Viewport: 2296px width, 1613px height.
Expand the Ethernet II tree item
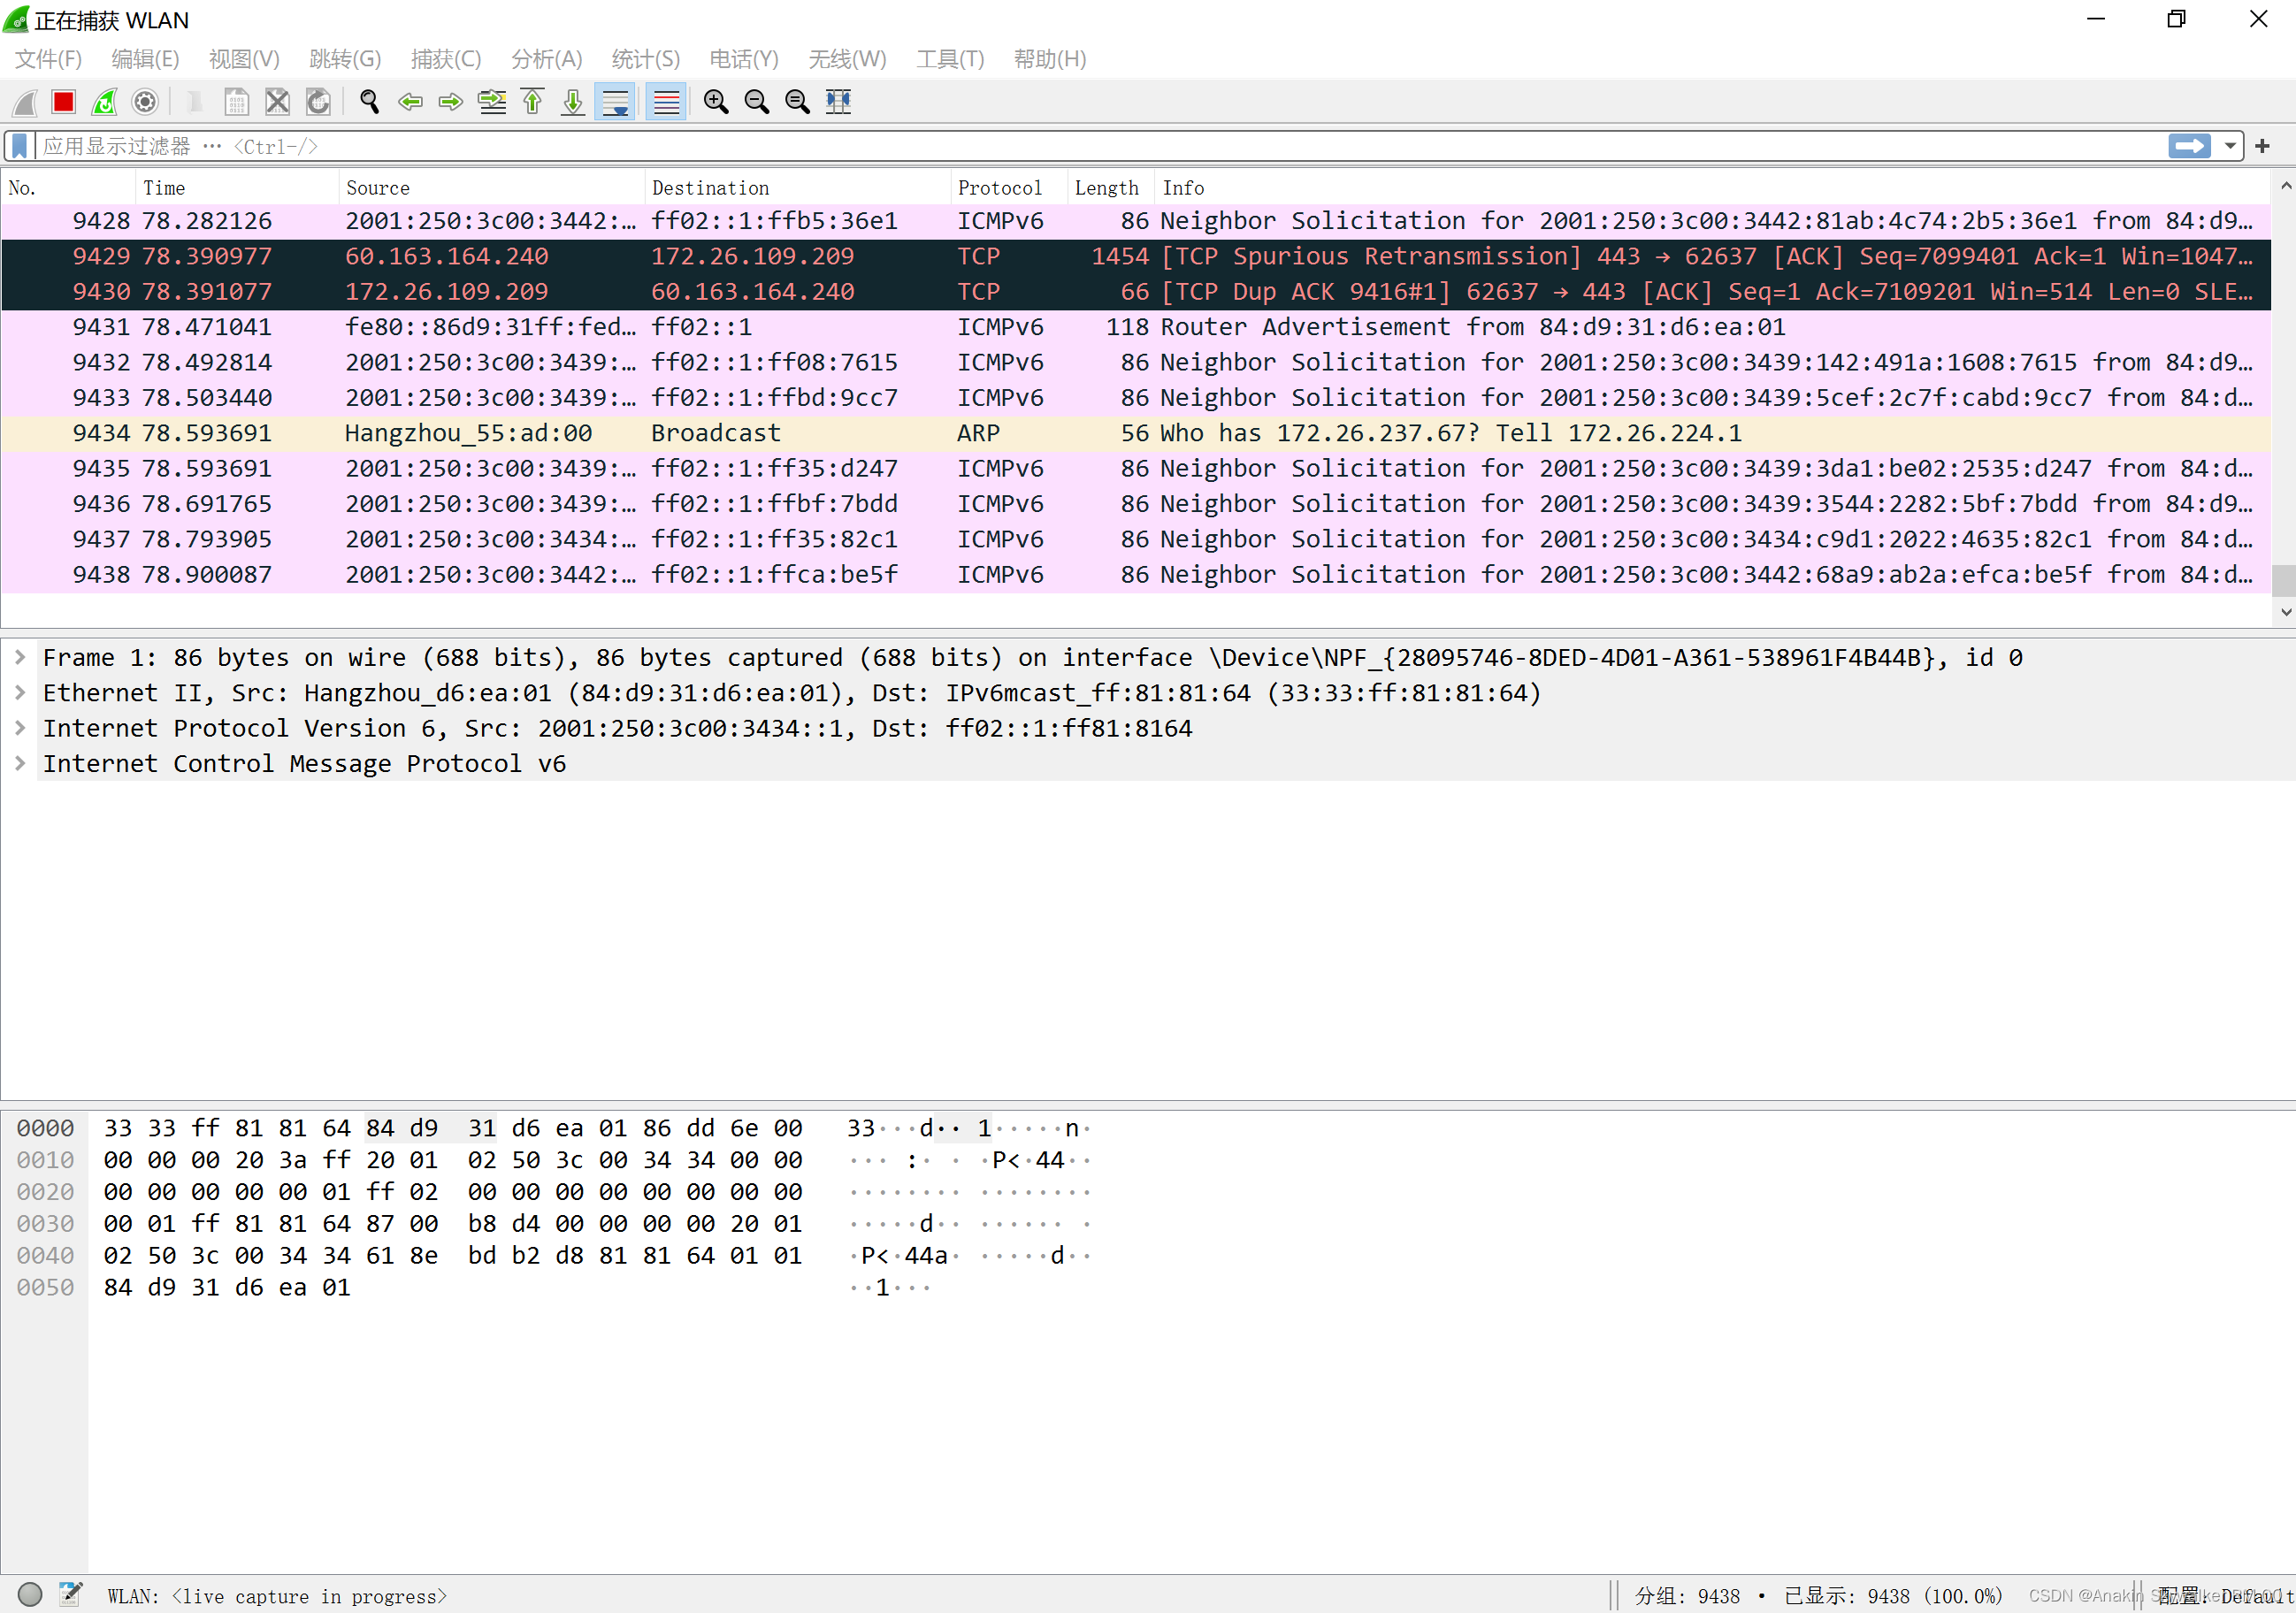[x=20, y=692]
